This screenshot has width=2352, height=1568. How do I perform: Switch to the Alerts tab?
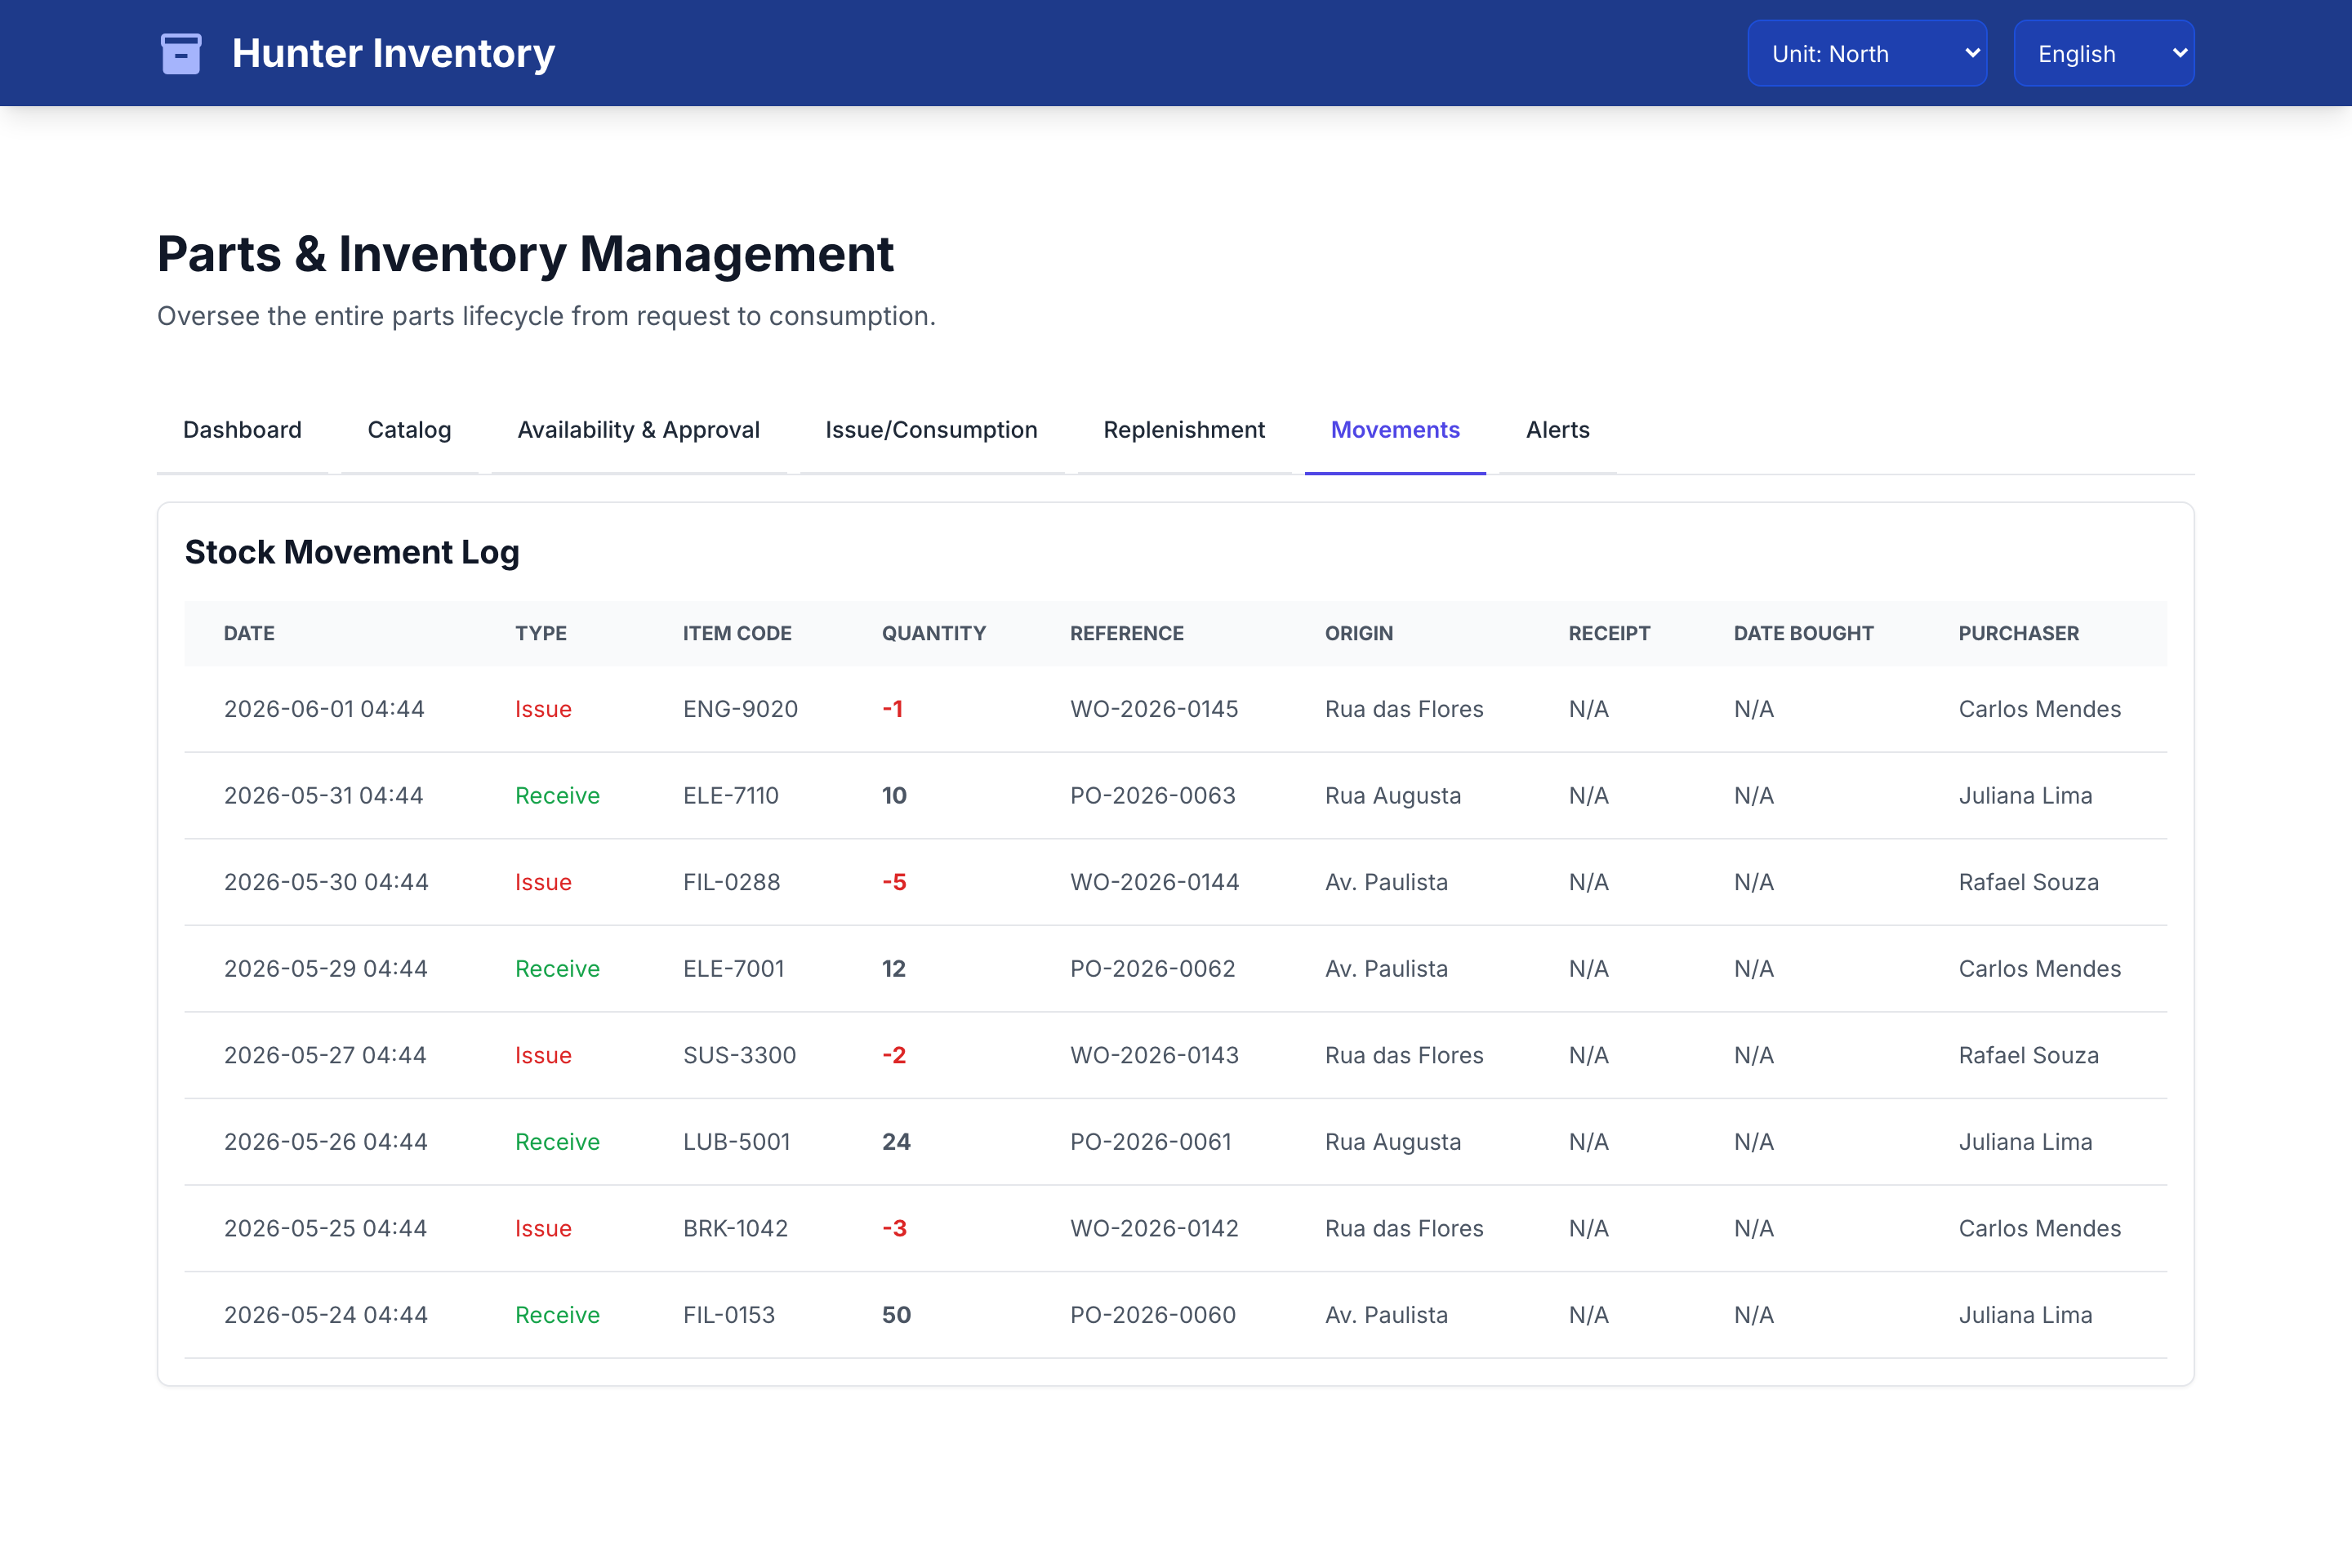pyautogui.click(x=1557, y=430)
